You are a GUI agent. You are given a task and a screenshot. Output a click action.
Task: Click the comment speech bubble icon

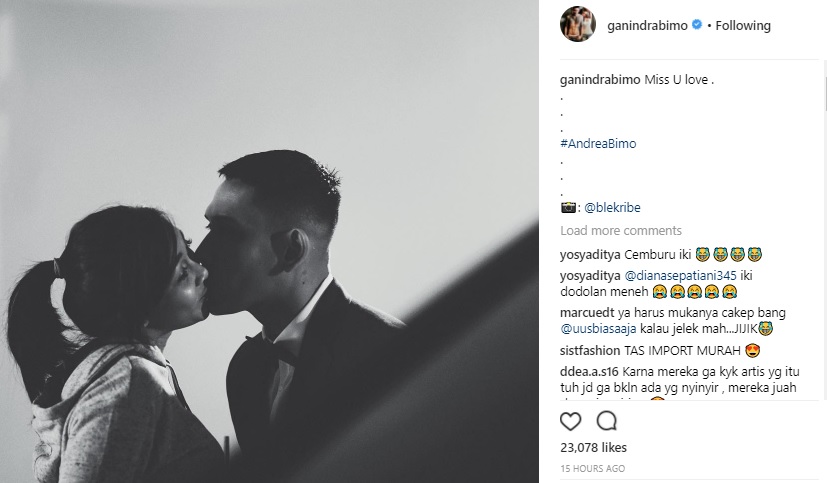pyautogui.click(x=607, y=421)
